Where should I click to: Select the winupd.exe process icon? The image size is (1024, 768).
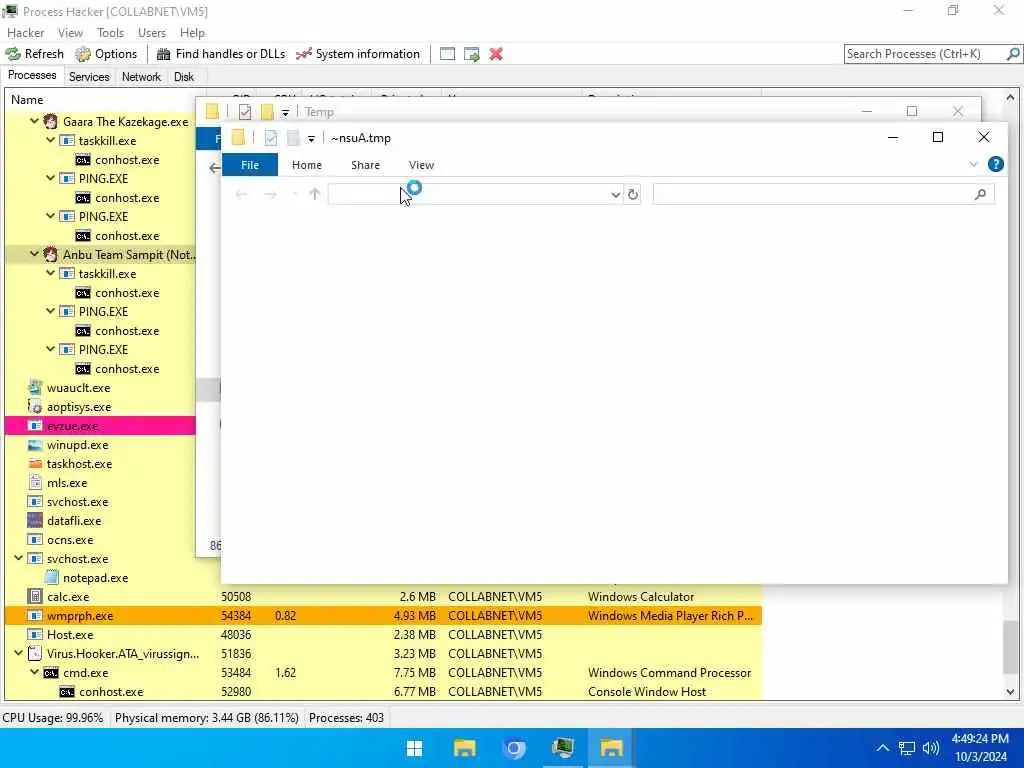point(35,445)
